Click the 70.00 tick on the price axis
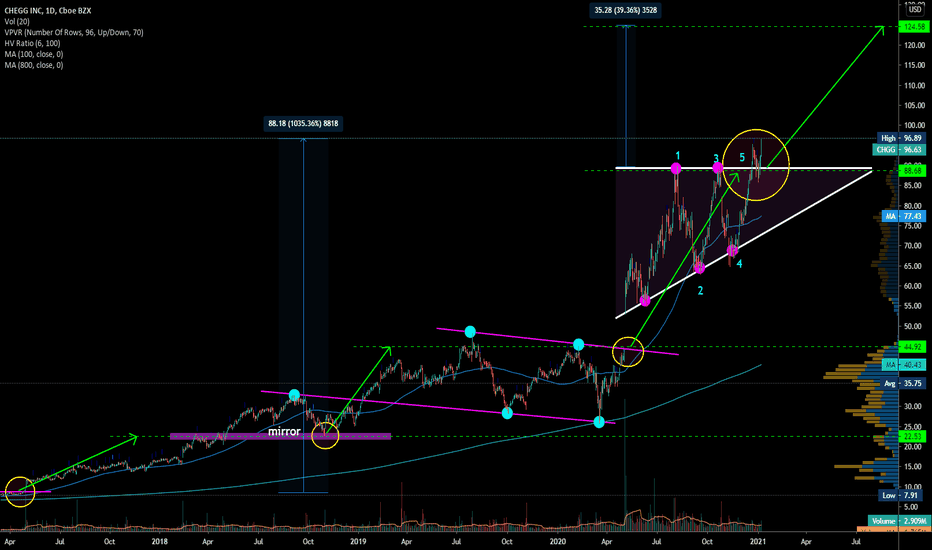The width and height of the screenshot is (932, 550). coord(915,246)
